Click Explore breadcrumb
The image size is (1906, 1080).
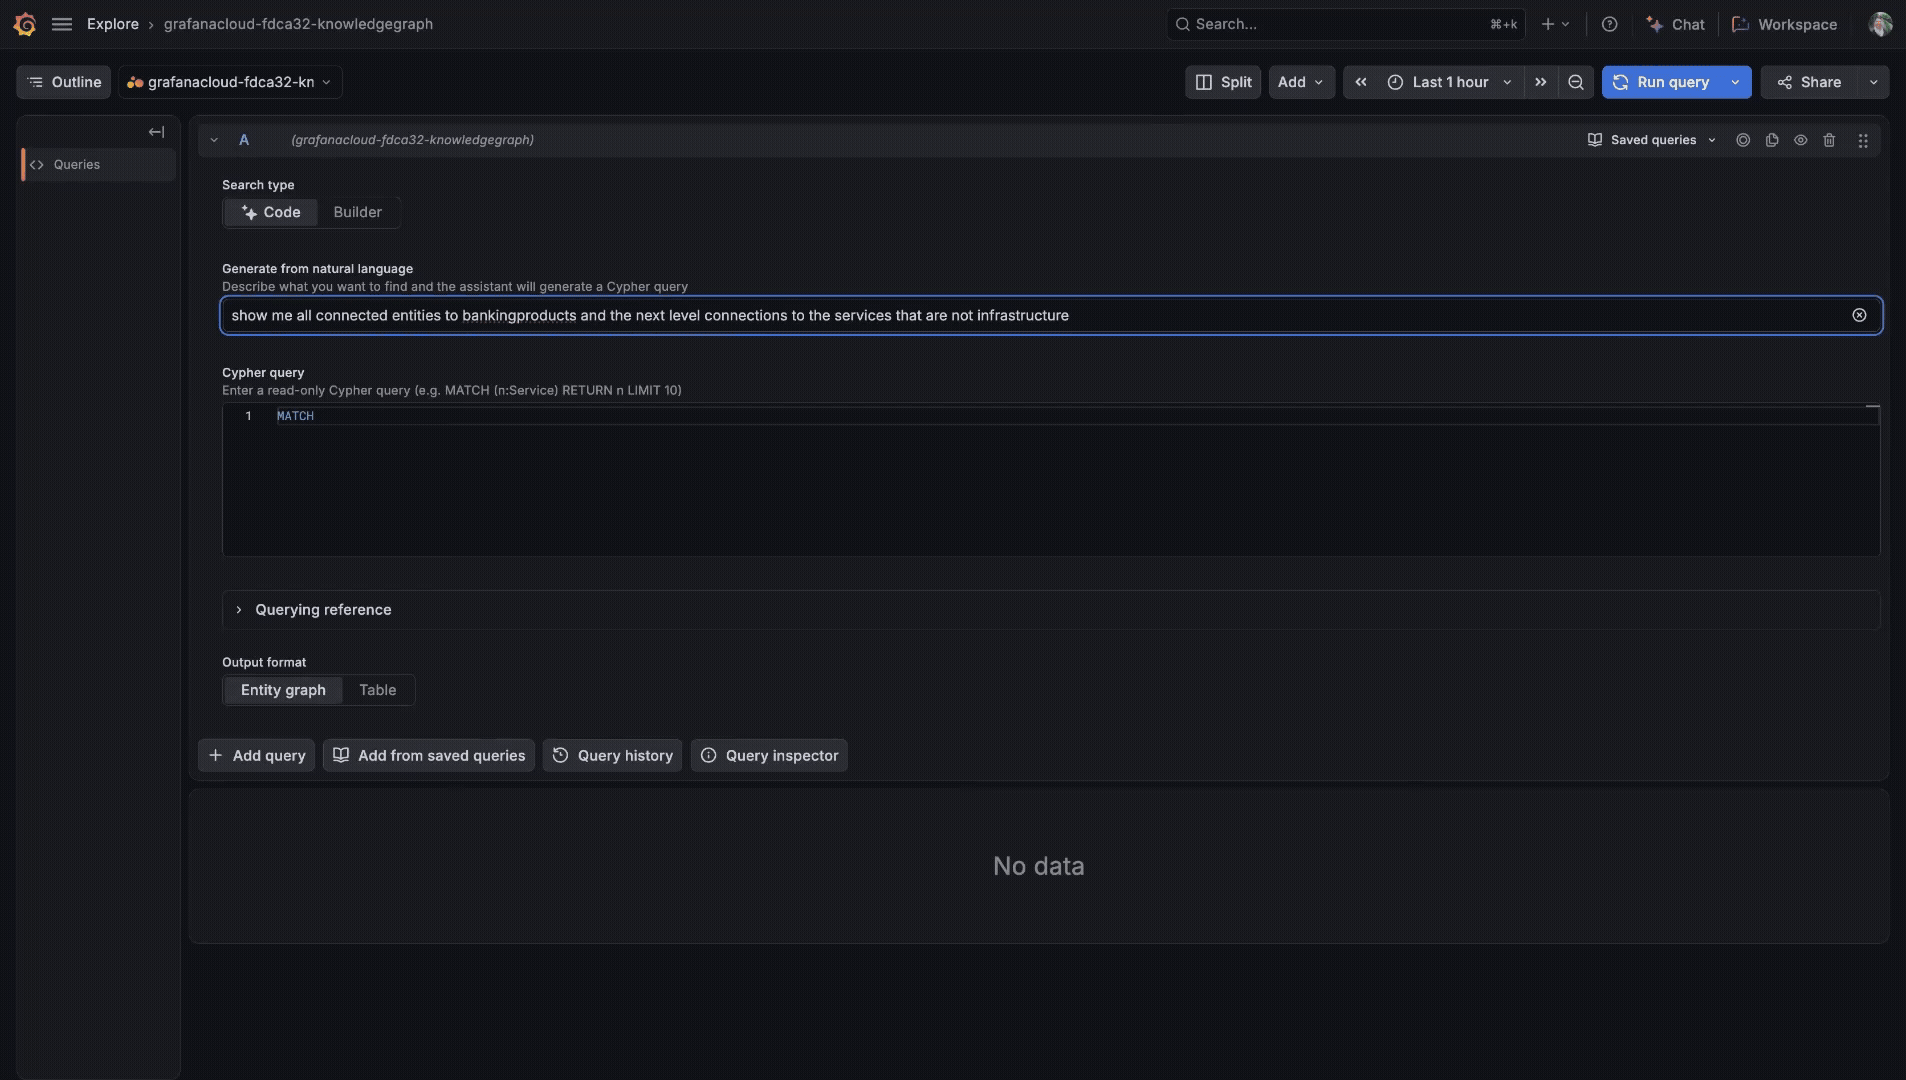(x=113, y=24)
